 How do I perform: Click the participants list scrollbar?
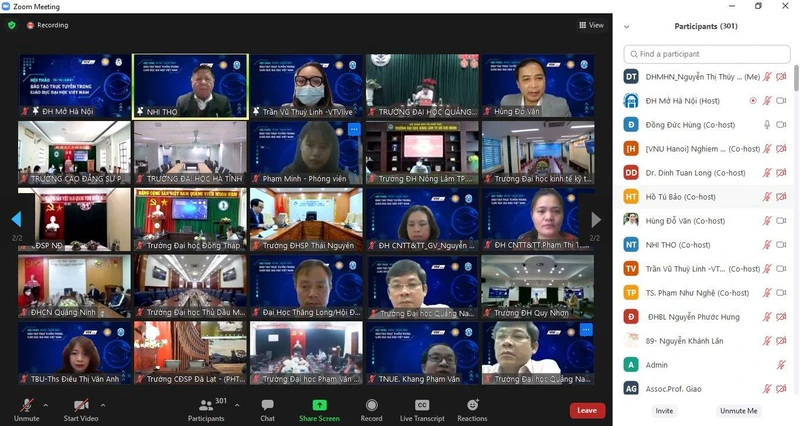(x=796, y=79)
